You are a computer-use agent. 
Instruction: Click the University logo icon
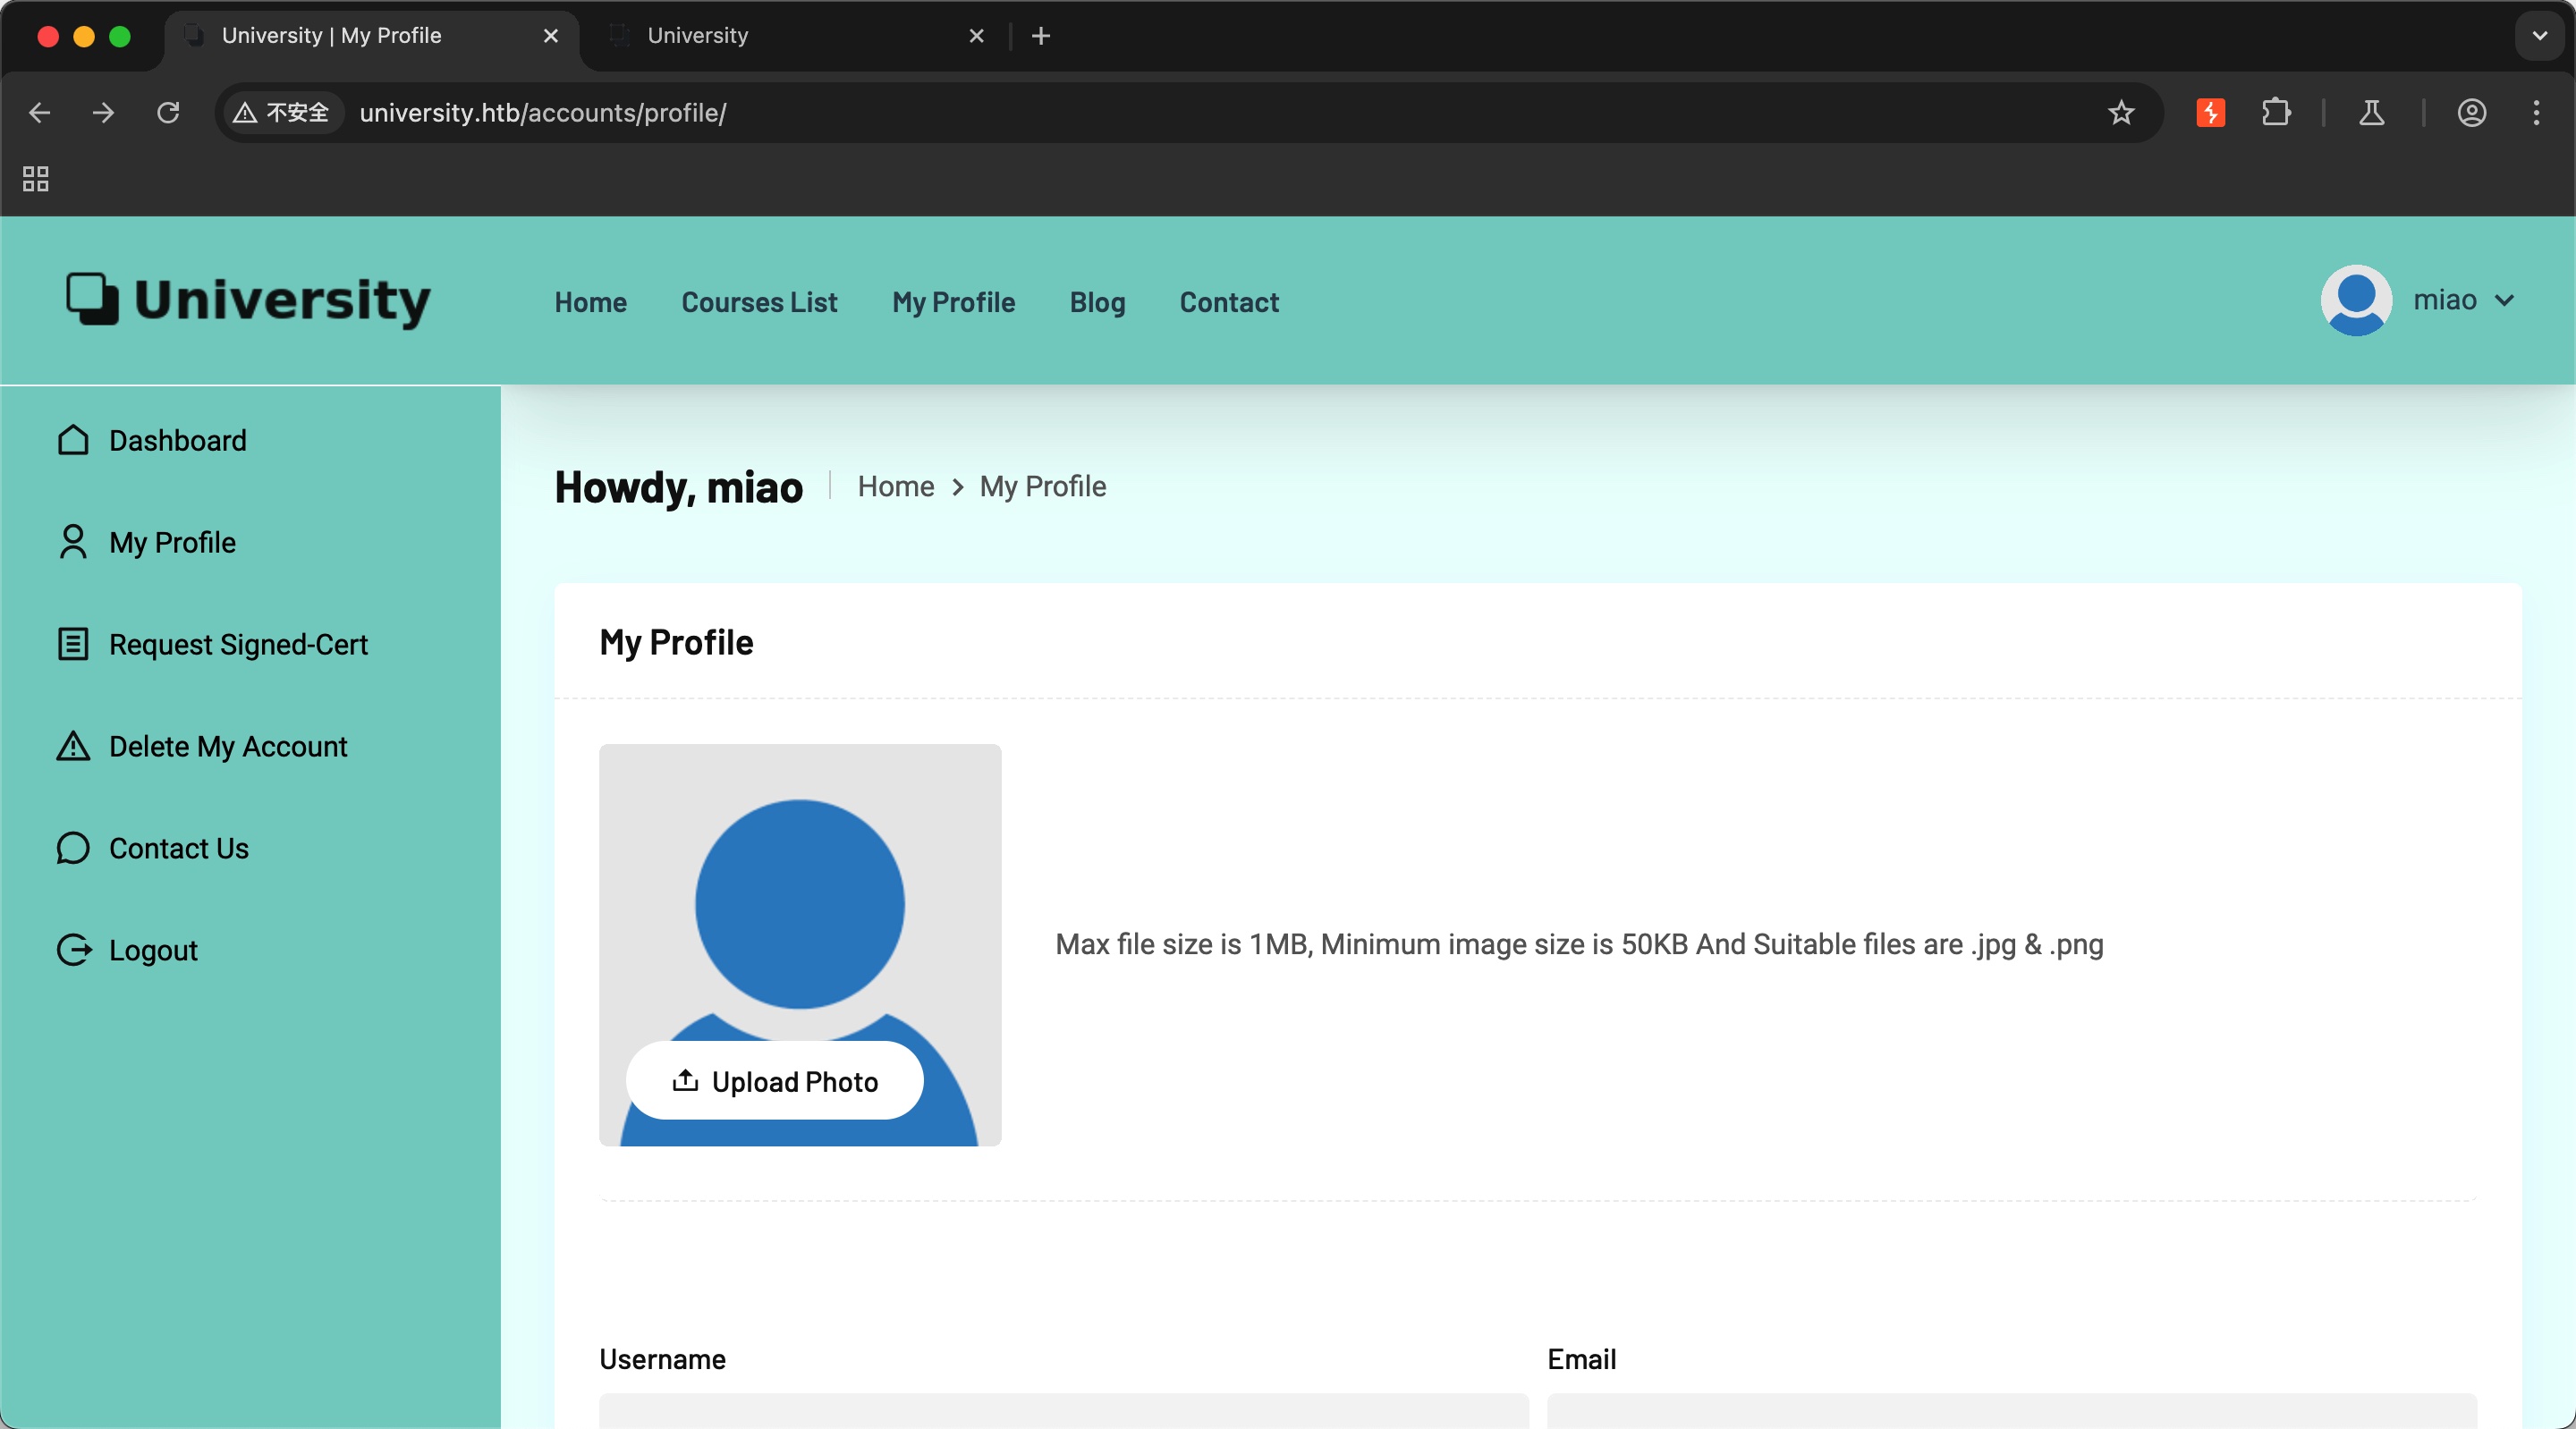pyautogui.click(x=92, y=298)
